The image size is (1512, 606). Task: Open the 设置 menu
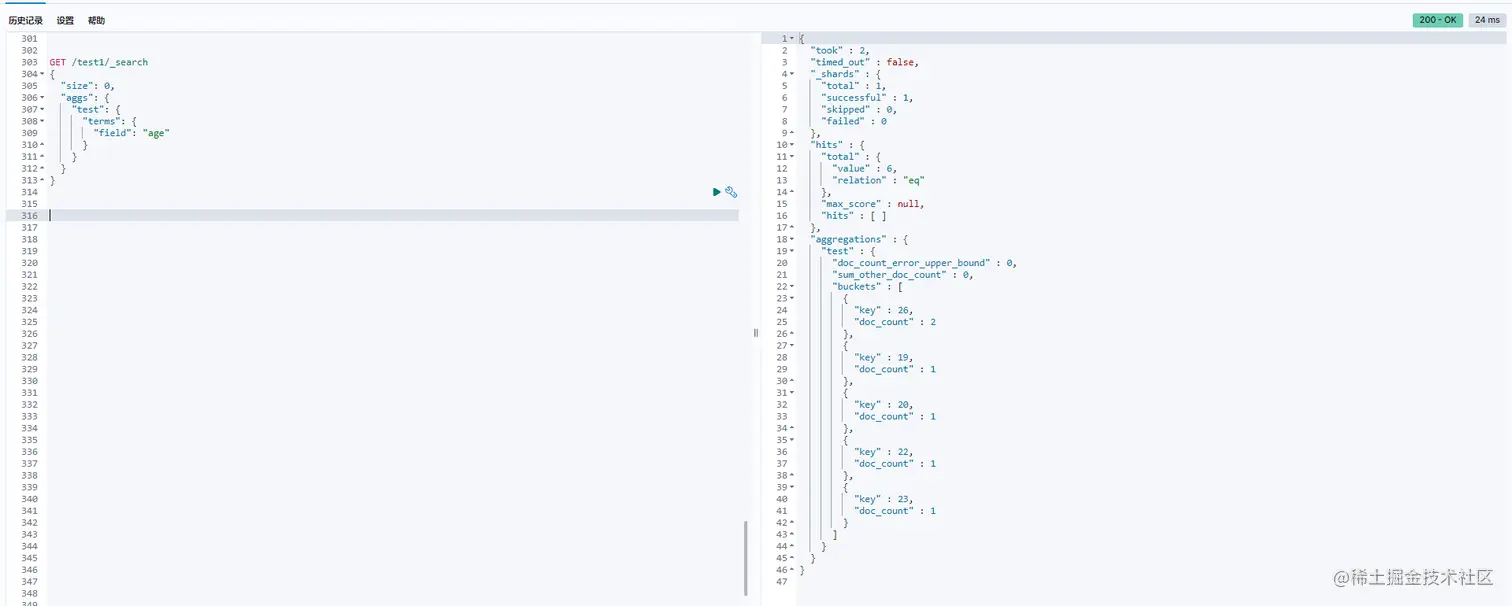(x=65, y=20)
